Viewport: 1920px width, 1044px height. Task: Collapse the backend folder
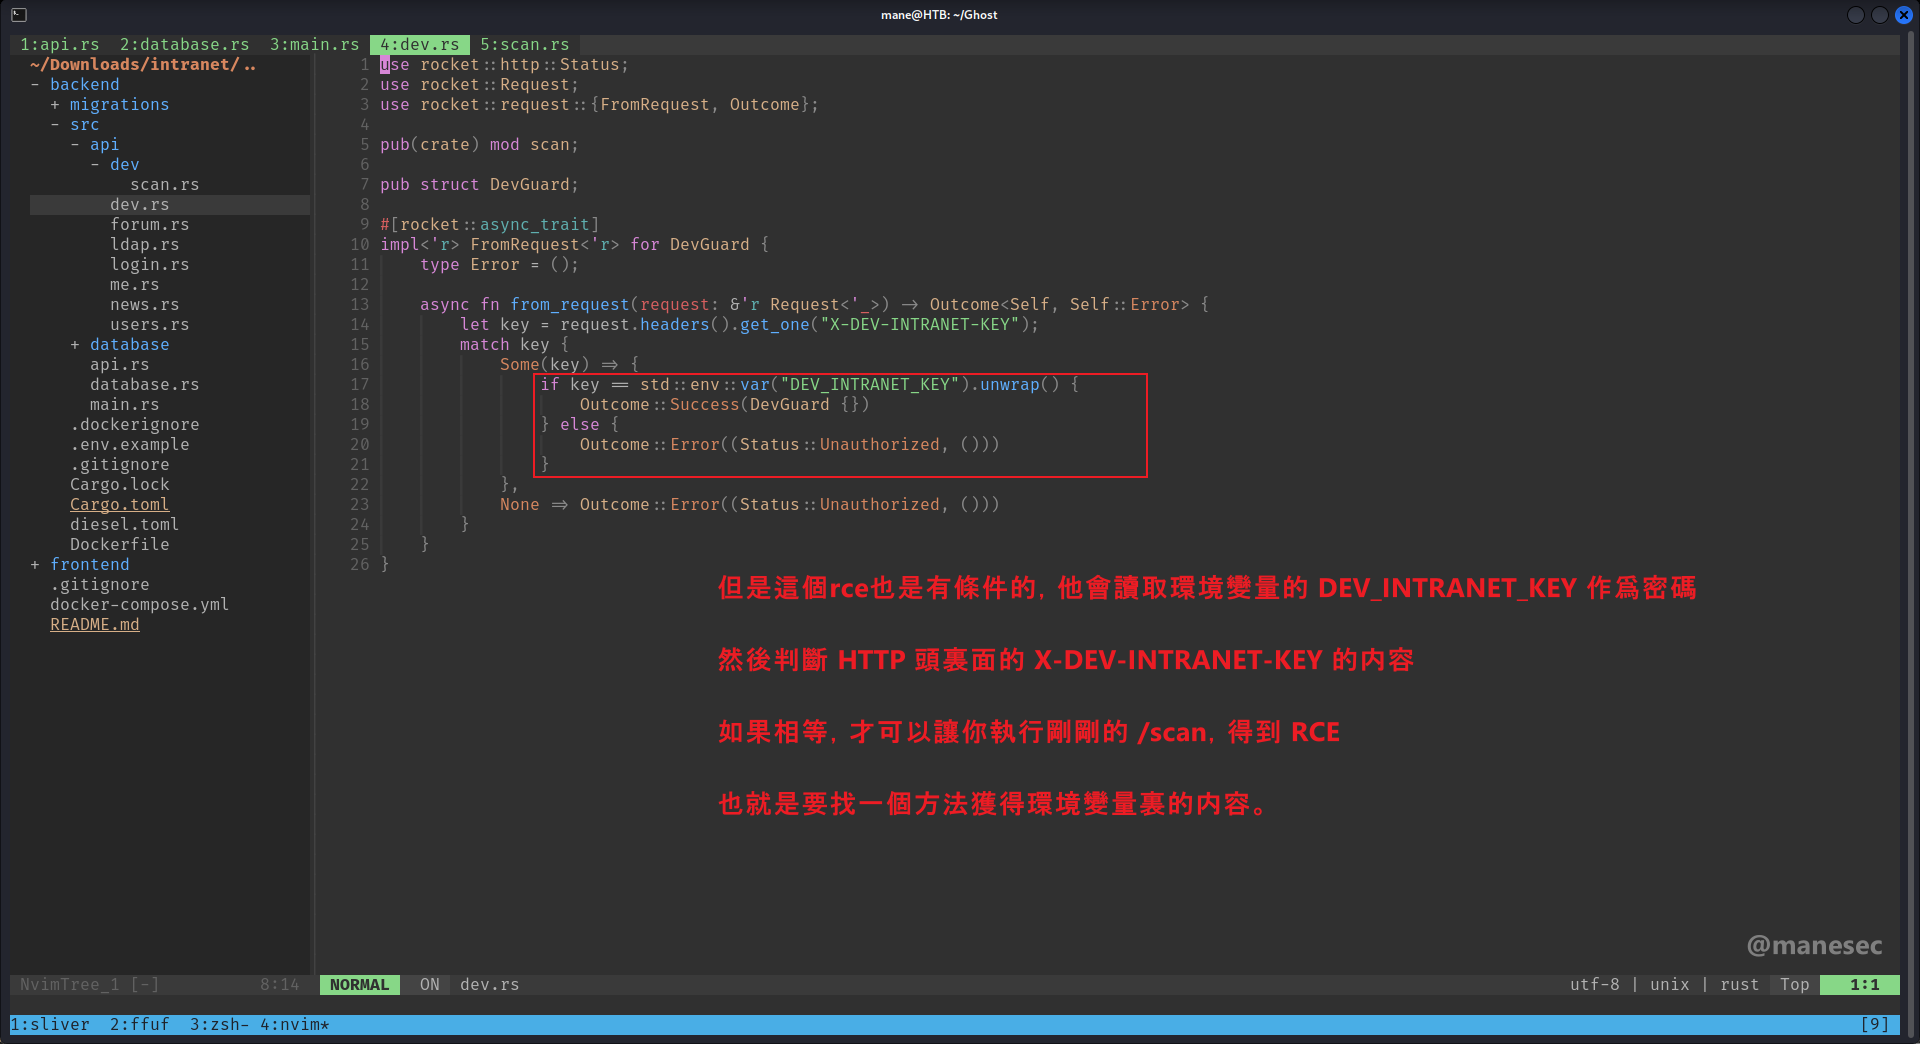tap(84, 85)
